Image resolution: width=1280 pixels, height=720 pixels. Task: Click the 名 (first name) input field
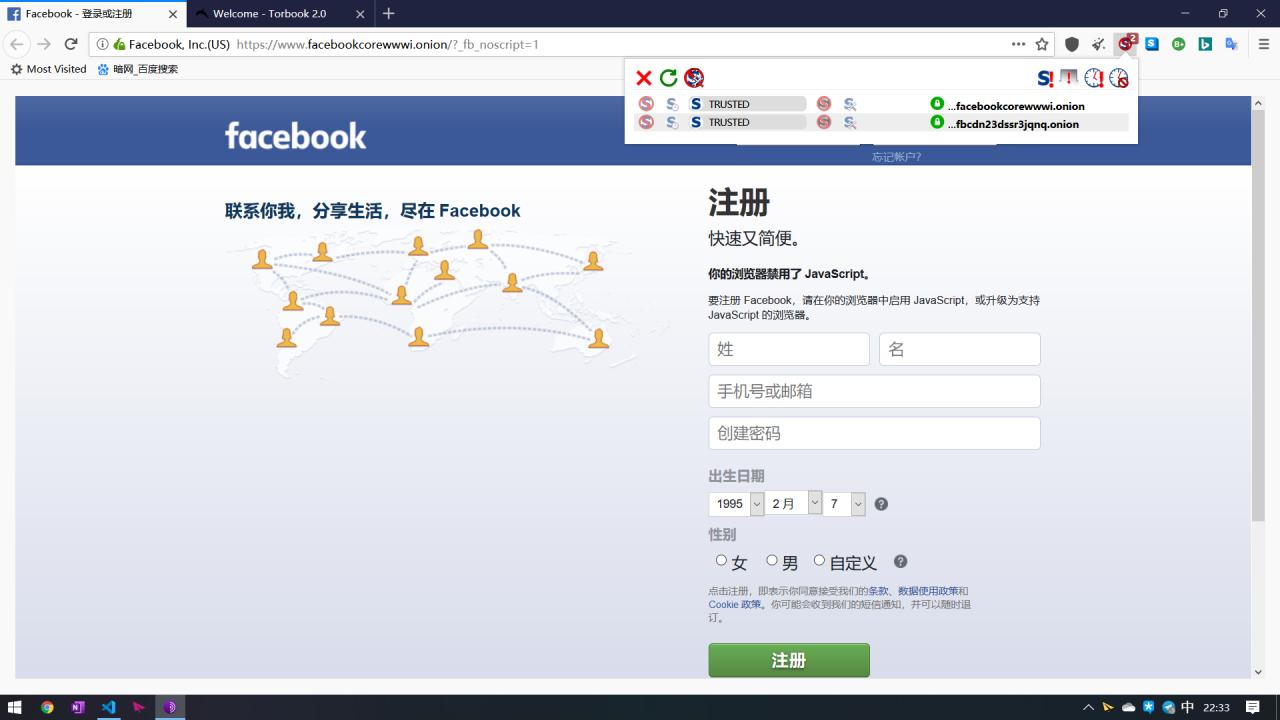tap(960, 349)
